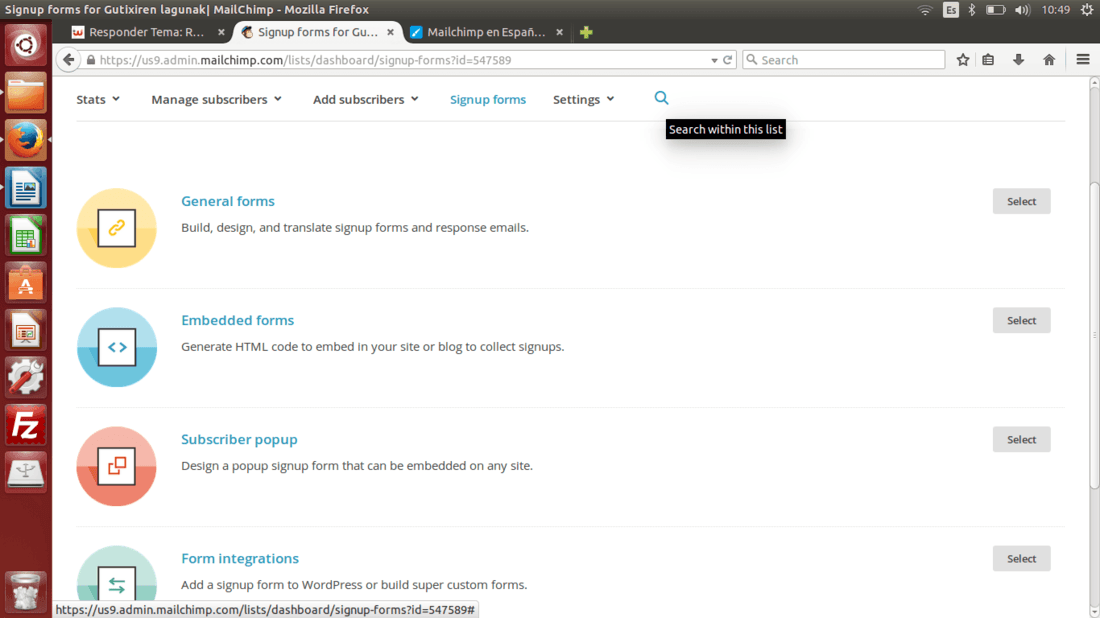Open the General forms heading link
The height and width of the screenshot is (618, 1100).
[227, 201]
